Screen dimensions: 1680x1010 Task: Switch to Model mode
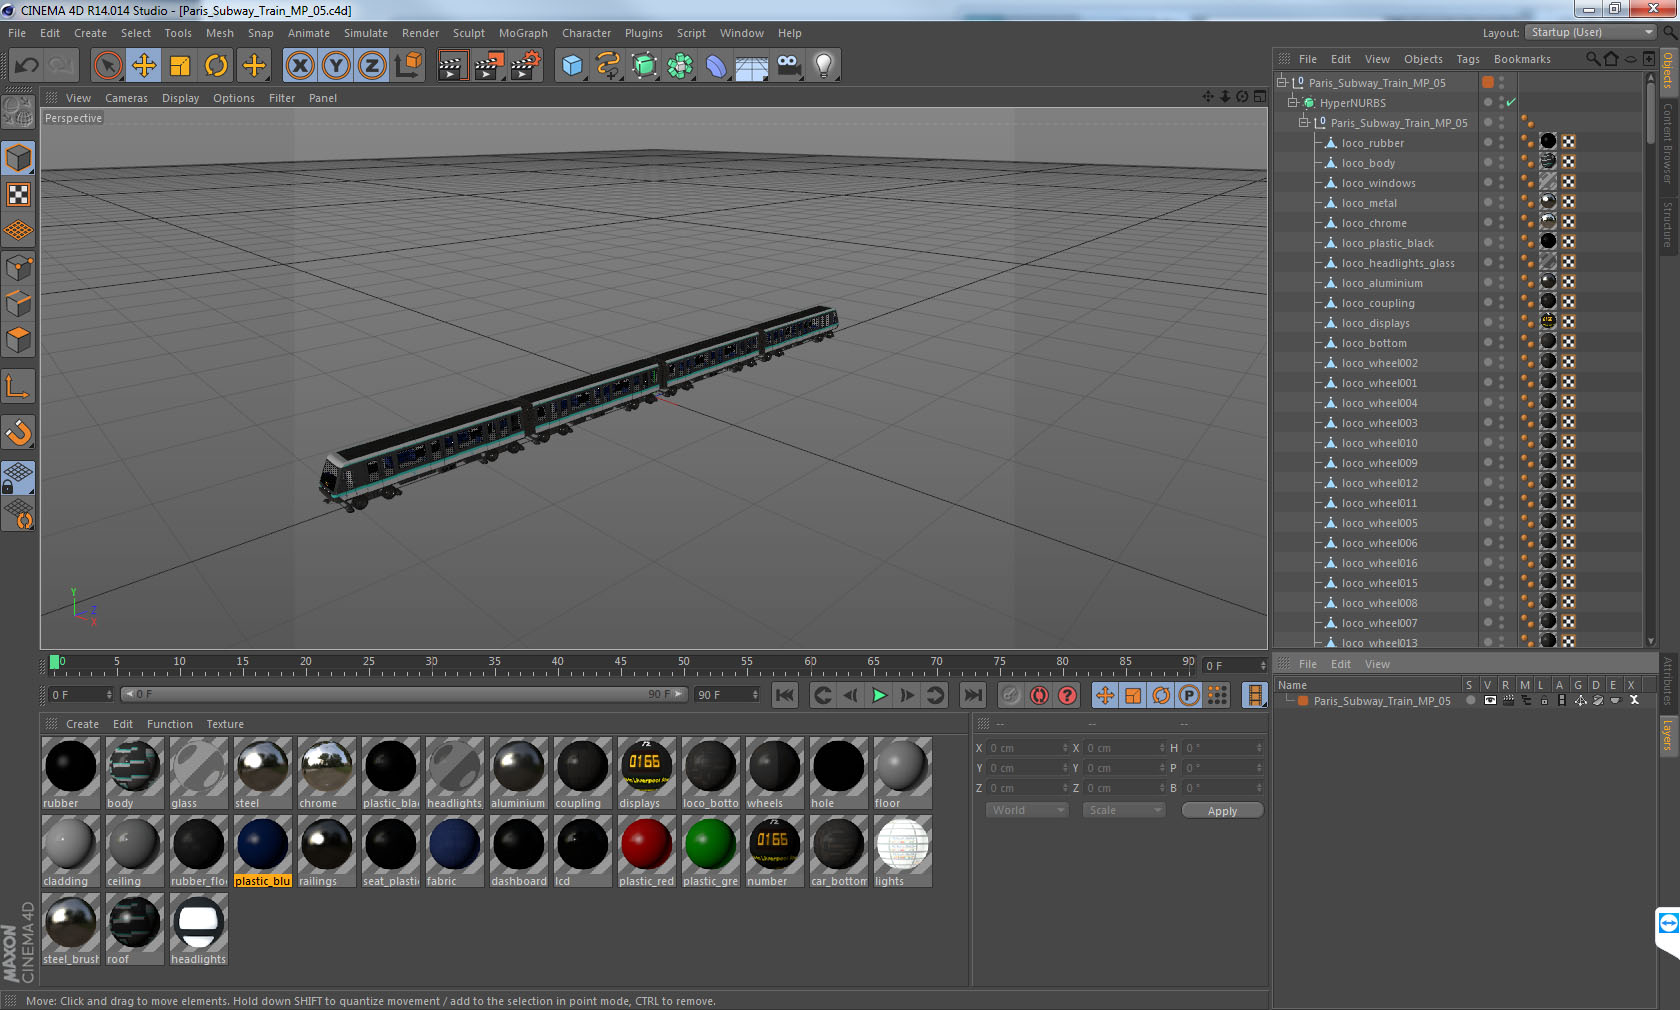point(19,158)
